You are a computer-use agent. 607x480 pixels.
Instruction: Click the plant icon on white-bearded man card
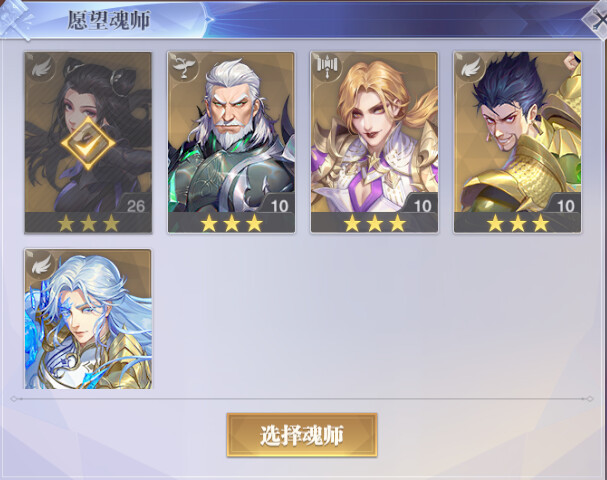184,68
